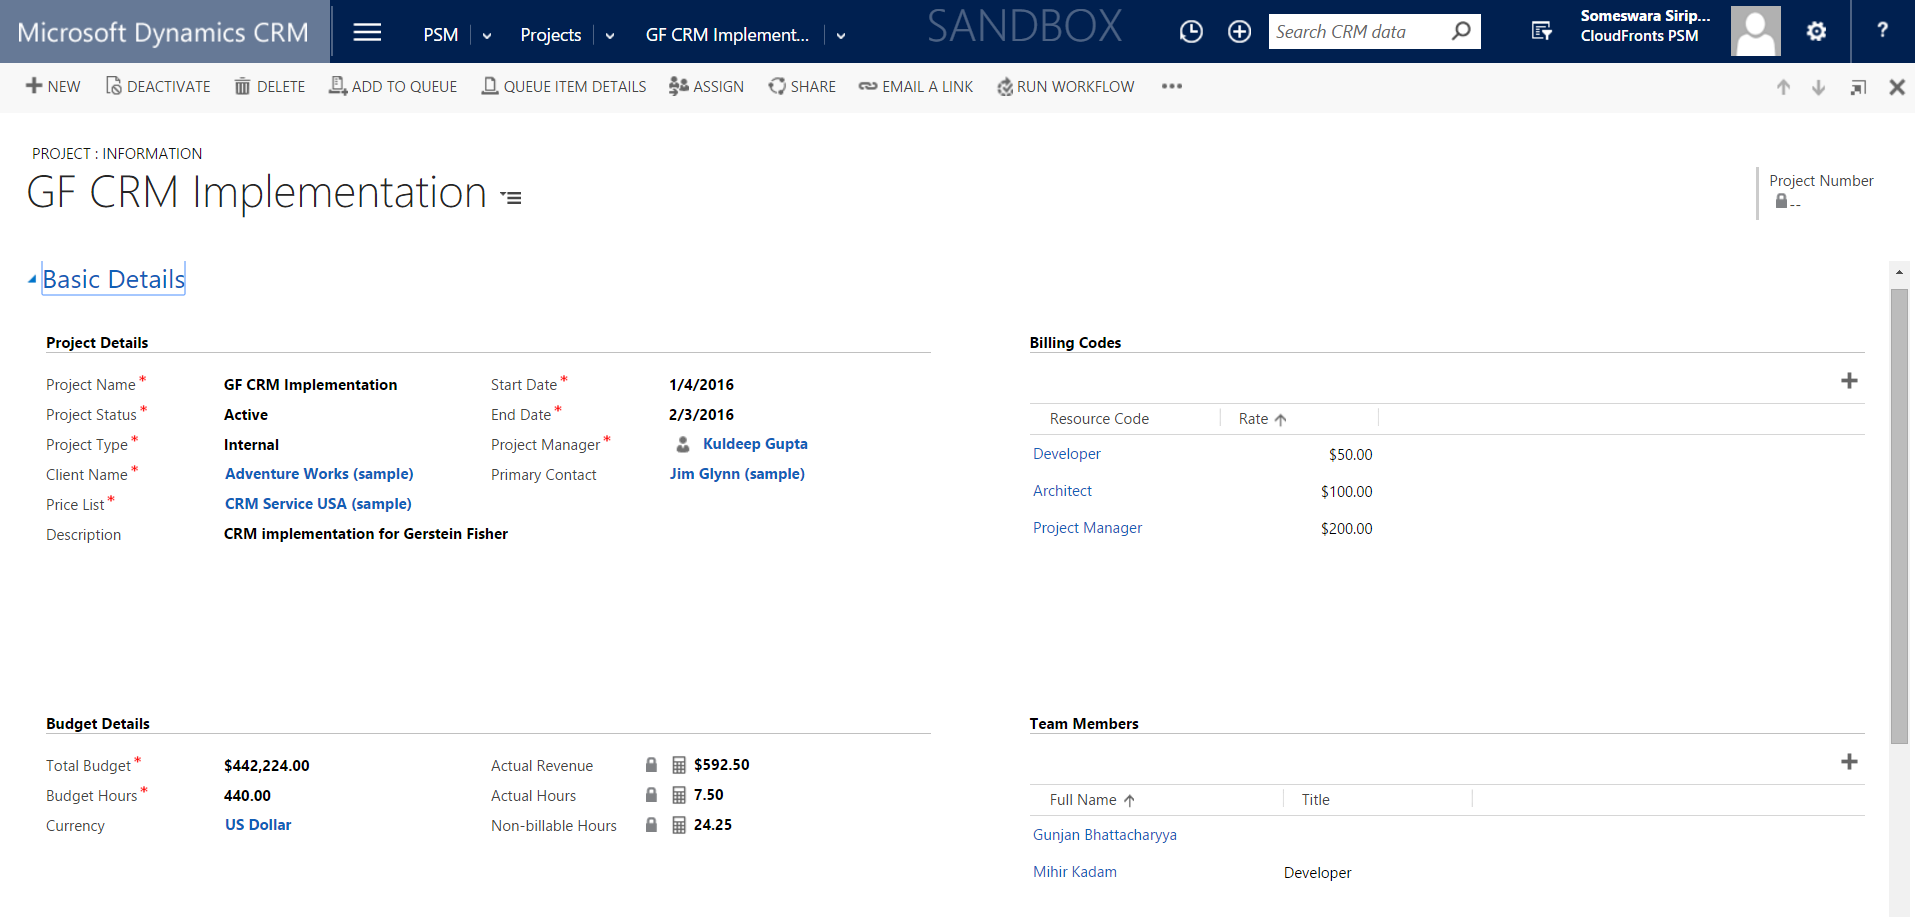Open Adventure Works (sample) client link

point(319,474)
